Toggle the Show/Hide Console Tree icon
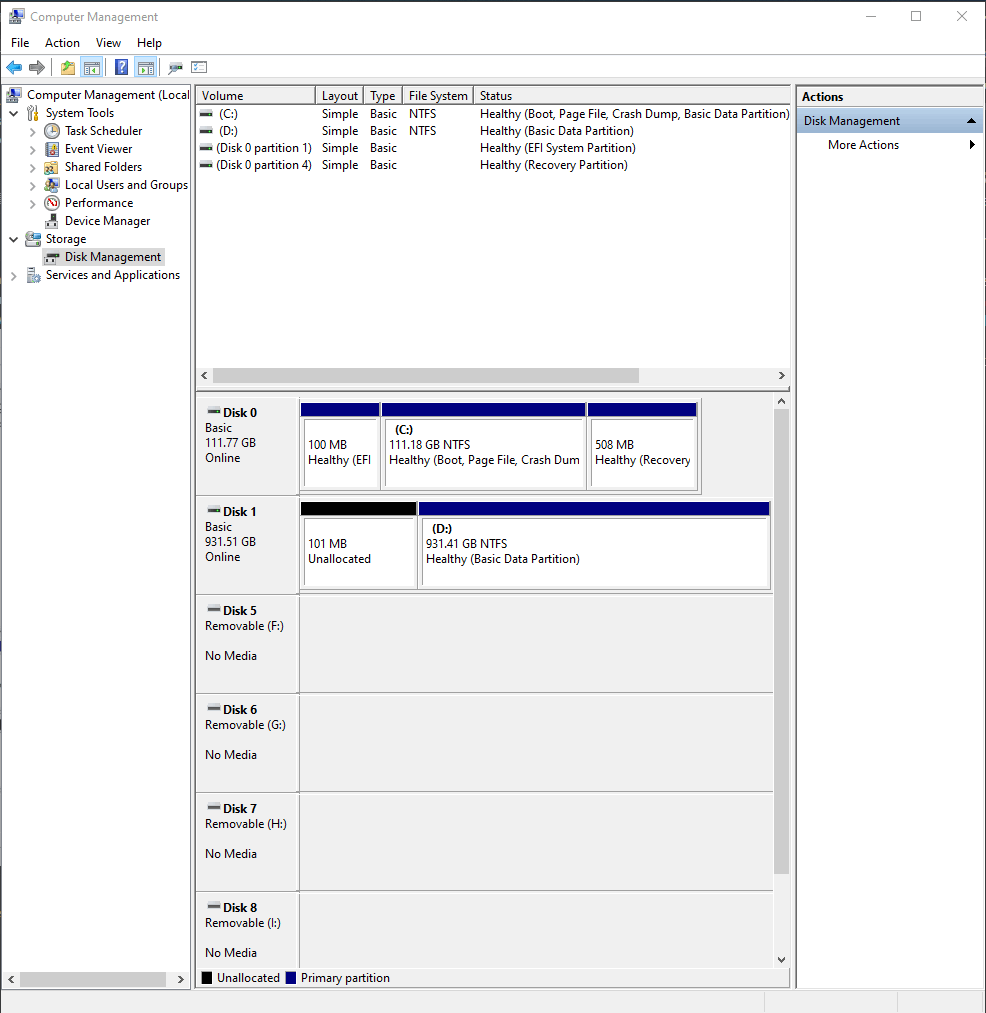The height and width of the screenshot is (1013, 986). click(x=92, y=67)
